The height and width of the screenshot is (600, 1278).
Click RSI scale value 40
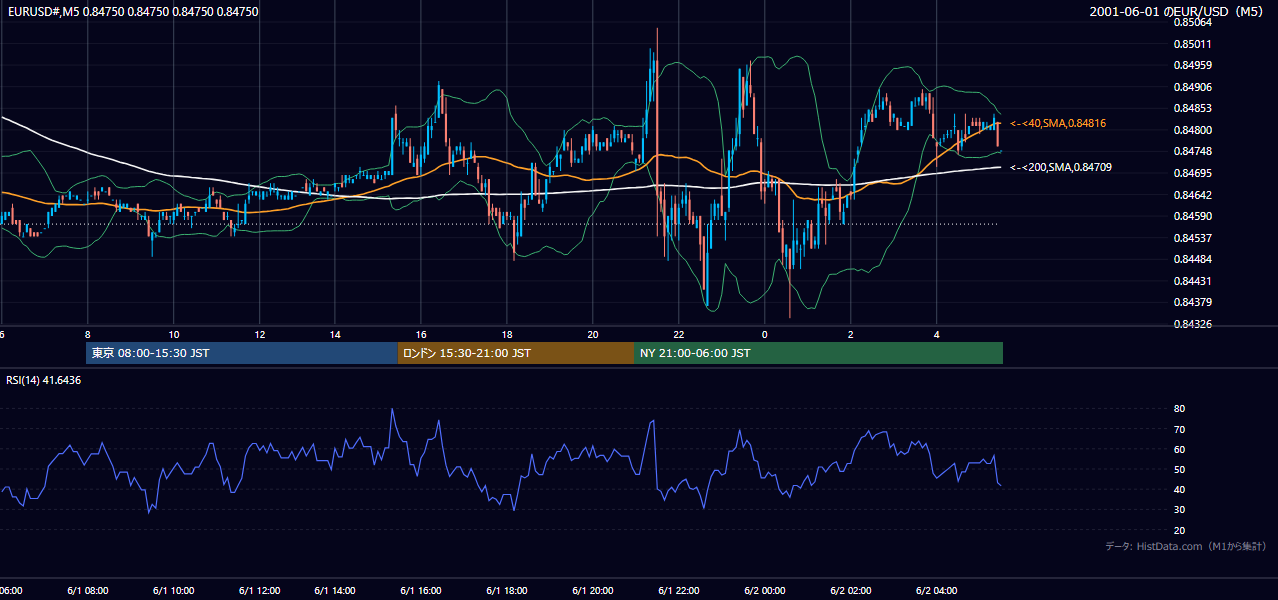click(1179, 489)
